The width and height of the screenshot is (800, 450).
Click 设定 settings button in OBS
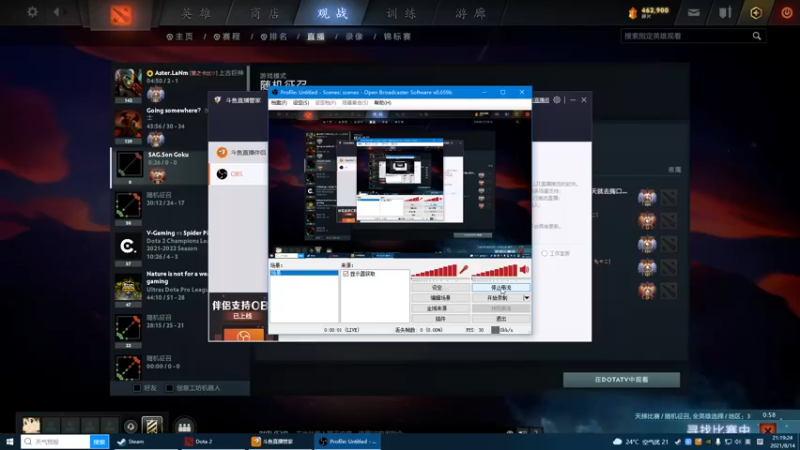click(x=440, y=288)
